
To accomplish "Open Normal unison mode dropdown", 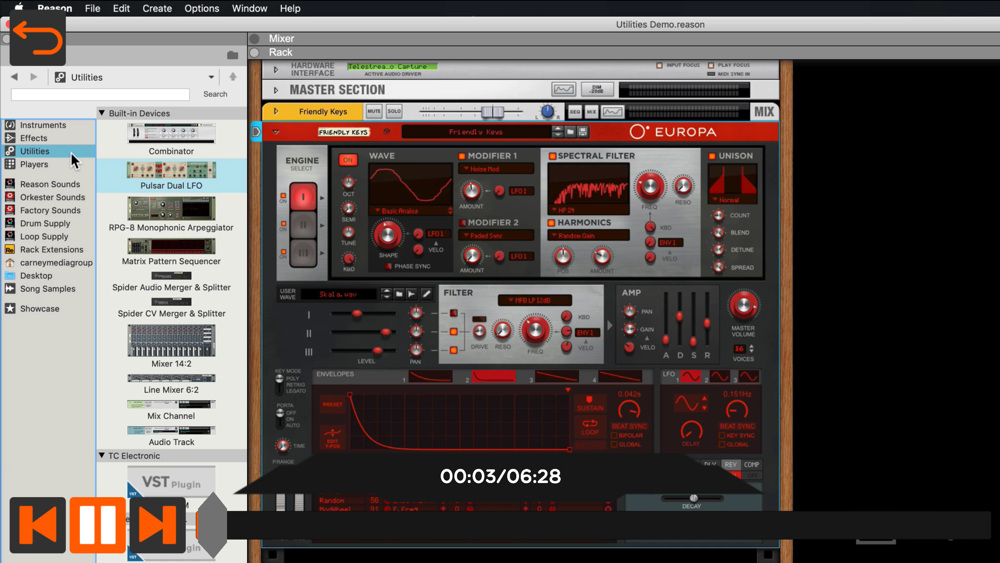I will point(733,200).
